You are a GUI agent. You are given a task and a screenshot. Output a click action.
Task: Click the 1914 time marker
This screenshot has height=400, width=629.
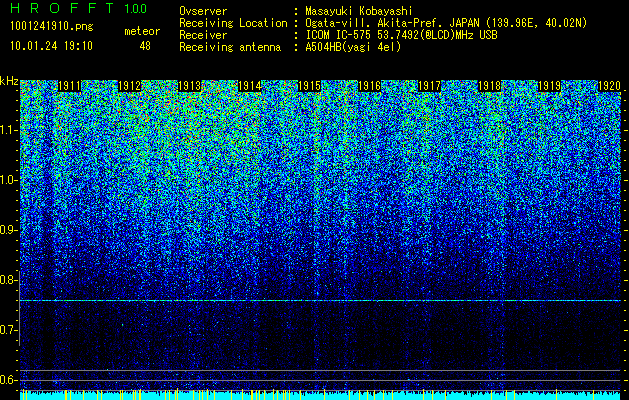point(250,86)
